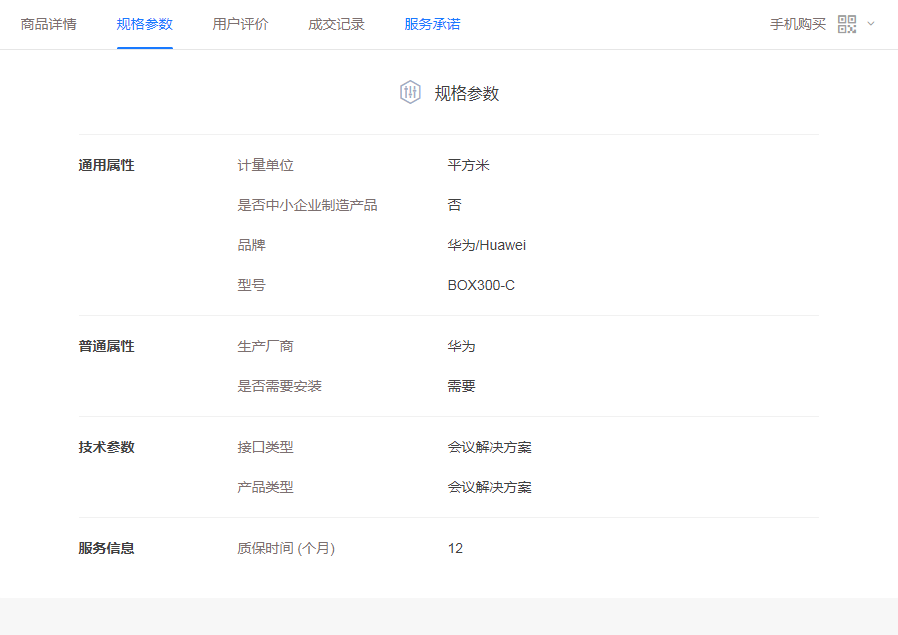Click the 规格参数 section heading text
The width and height of the screenshot is (898, 635).
pyautogui.click(x=467, y=93)
